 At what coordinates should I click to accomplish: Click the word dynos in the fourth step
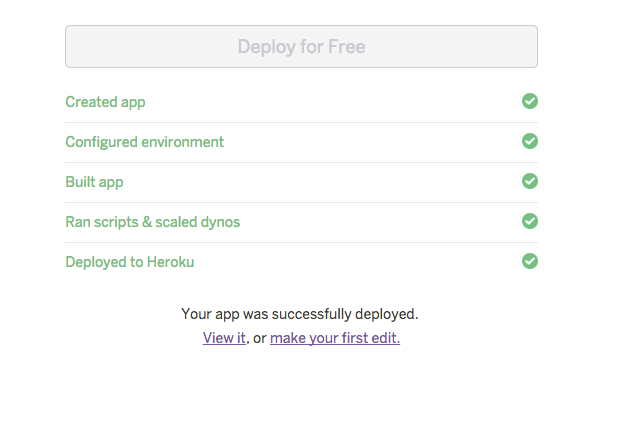click(219, 222)
